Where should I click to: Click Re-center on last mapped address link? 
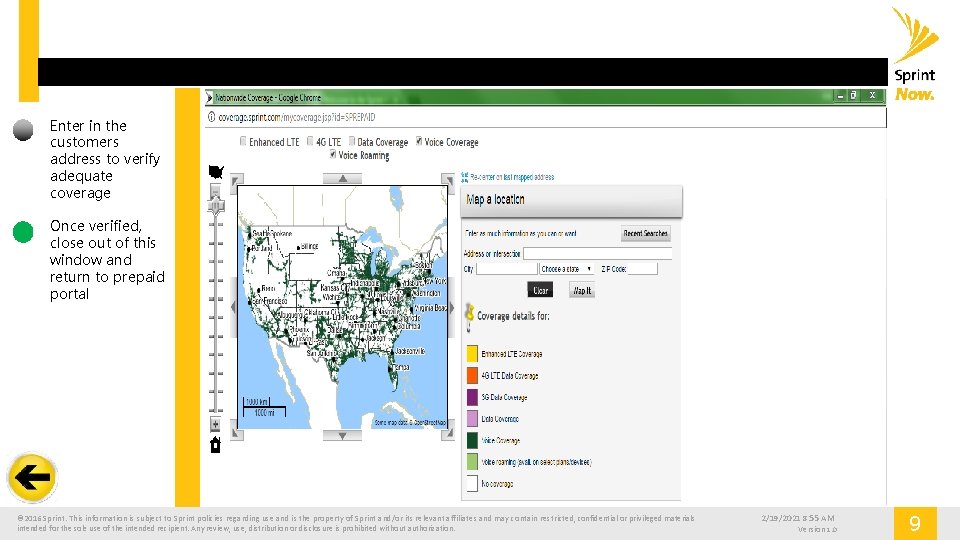(512, 177)
